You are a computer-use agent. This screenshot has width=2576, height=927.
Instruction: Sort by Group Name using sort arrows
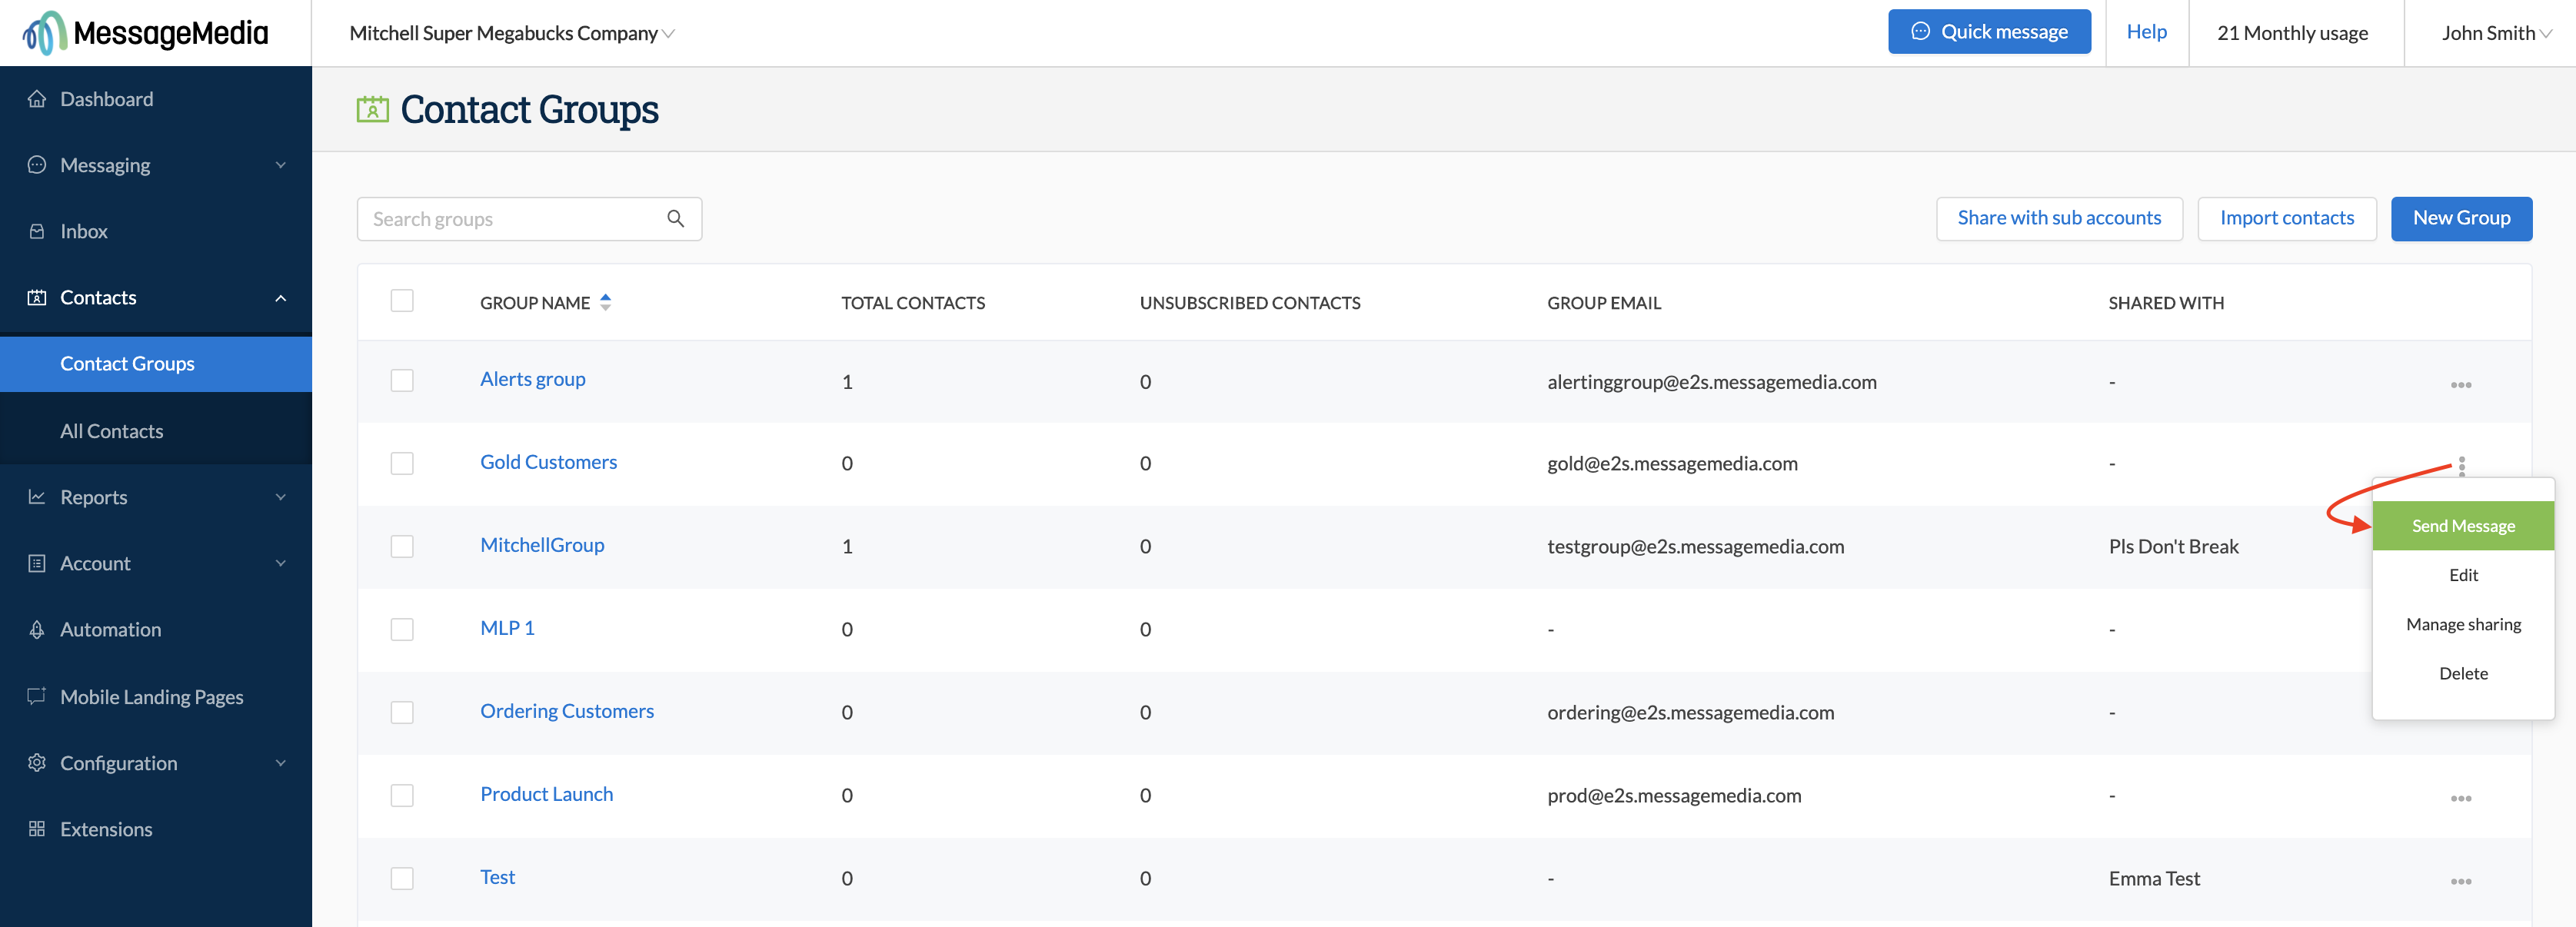605,302
